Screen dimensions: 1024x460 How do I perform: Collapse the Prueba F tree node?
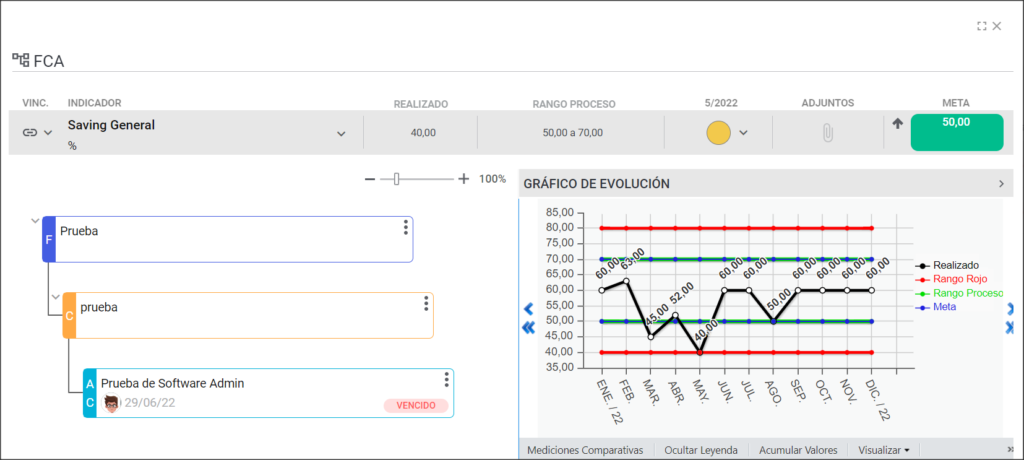(35, 220)
